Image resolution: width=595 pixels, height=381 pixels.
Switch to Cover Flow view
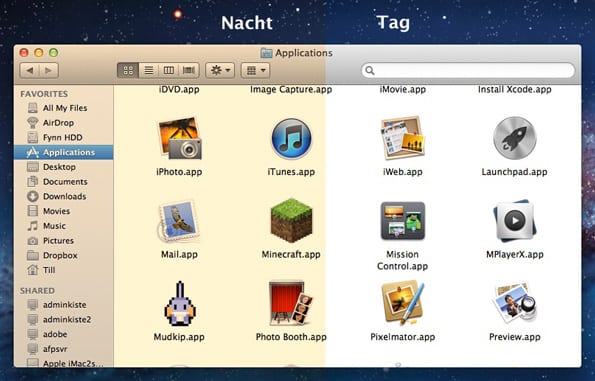[189, 70]
